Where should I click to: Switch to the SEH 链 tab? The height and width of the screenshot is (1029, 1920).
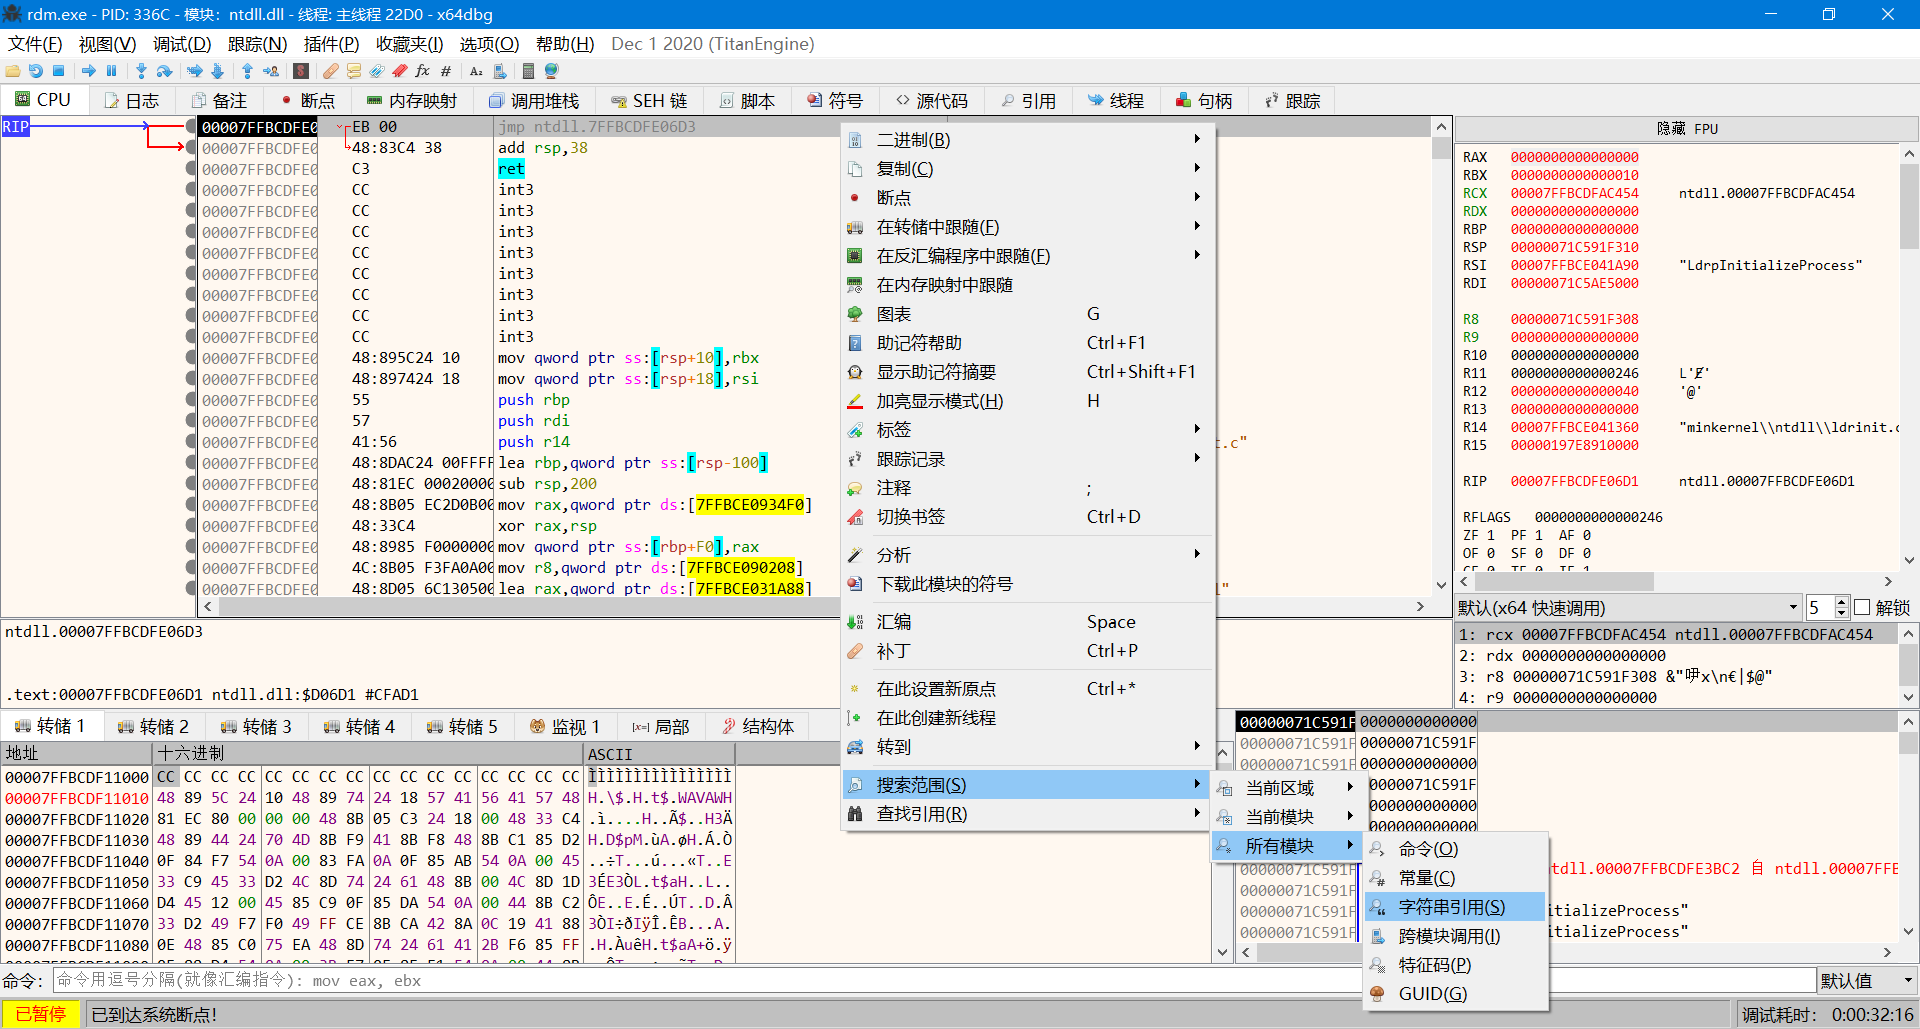649,101
